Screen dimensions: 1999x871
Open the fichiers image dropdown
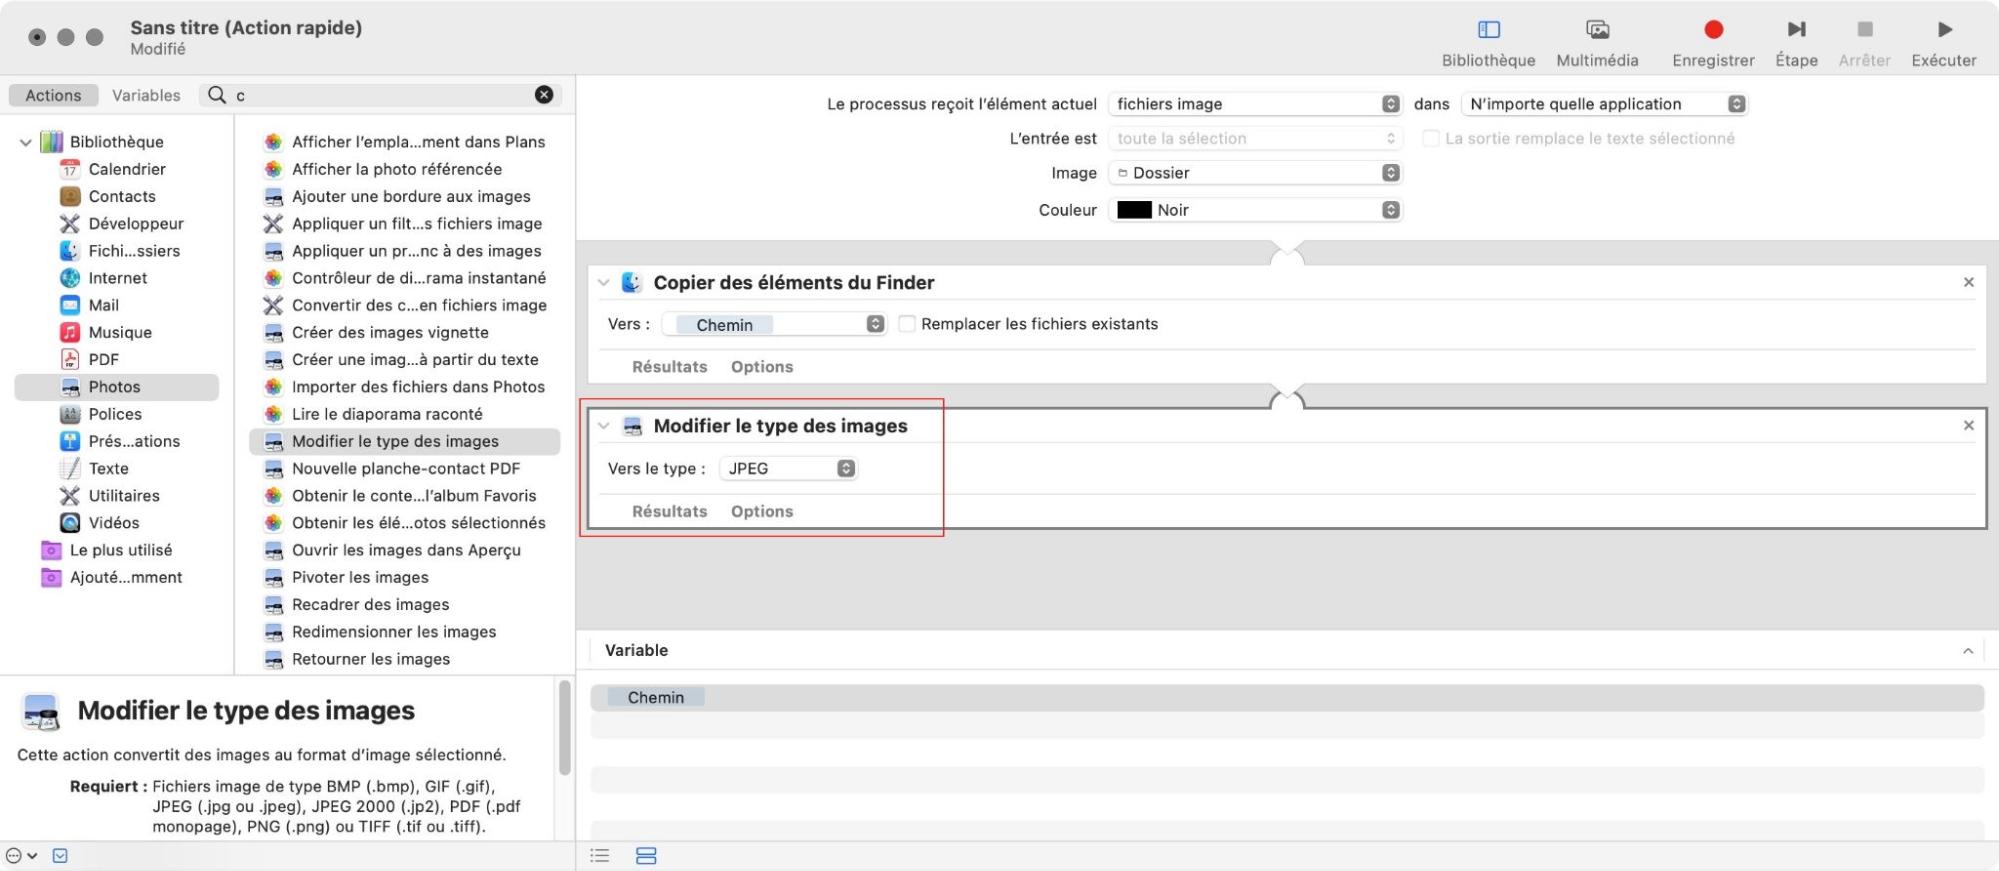click(x=1254, y=104)
